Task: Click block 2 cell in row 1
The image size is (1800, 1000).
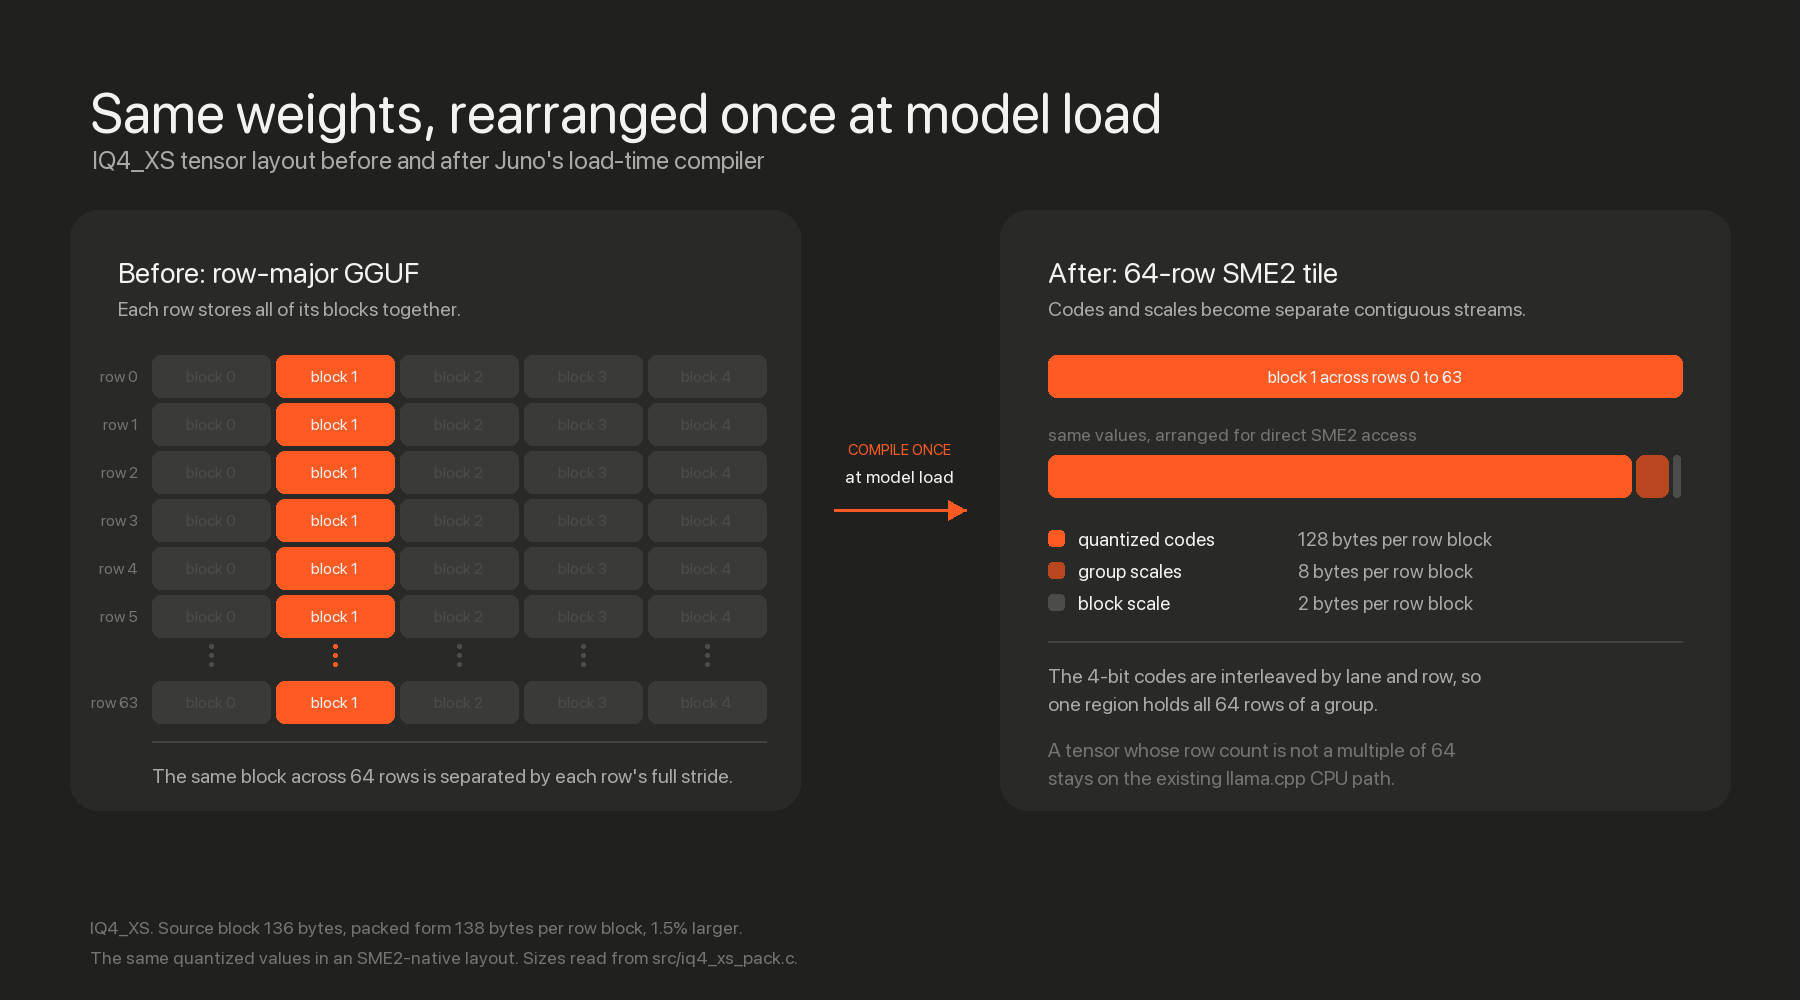Action: coord(459,425)
